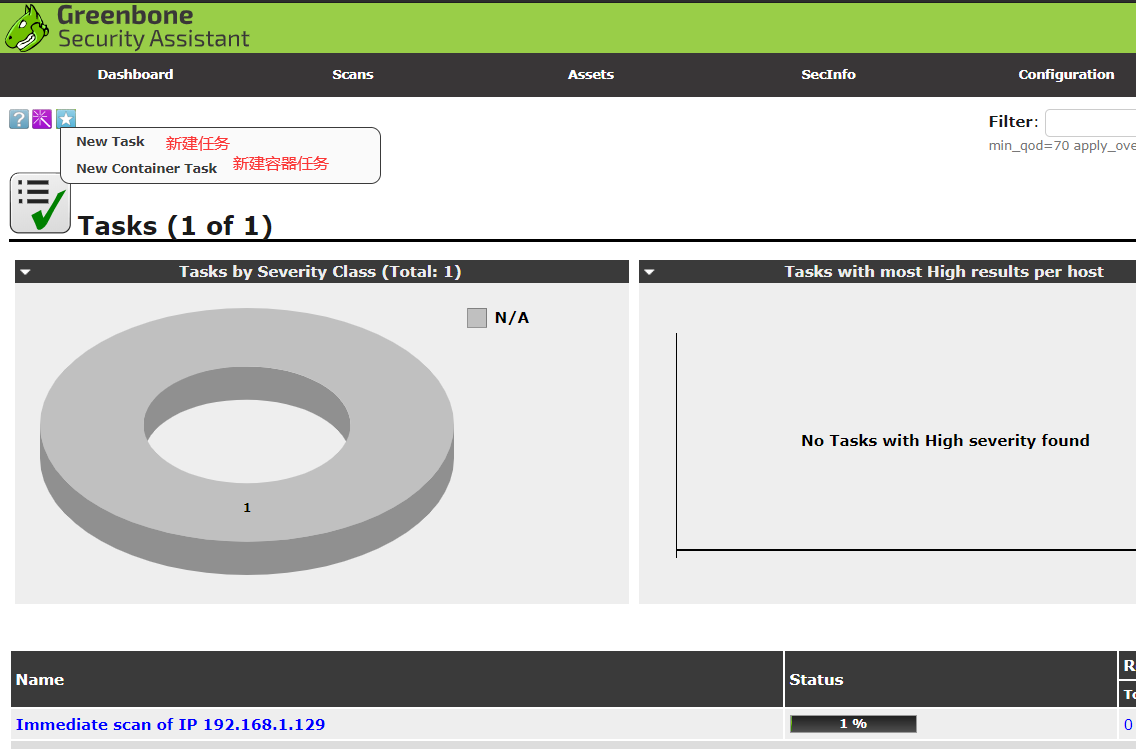This screenshot has width=1136, height=749.
Task: Click the N/A gray legend swatch
Action: coord(477,318)
